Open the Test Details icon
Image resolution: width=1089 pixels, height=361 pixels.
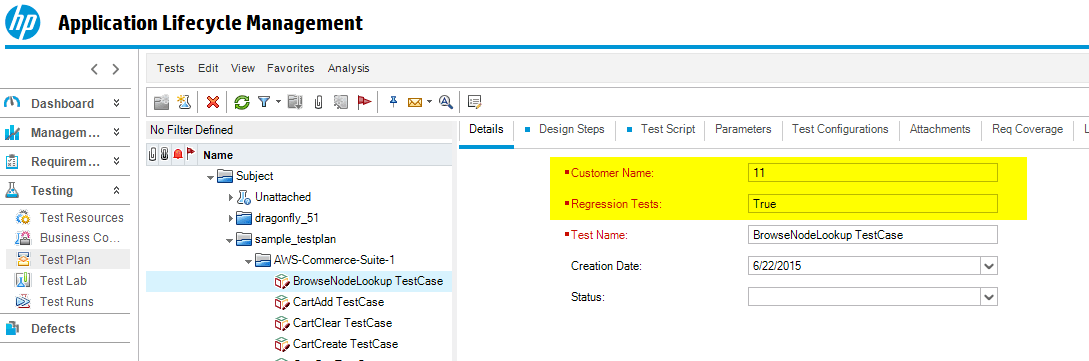click(475, 102)
